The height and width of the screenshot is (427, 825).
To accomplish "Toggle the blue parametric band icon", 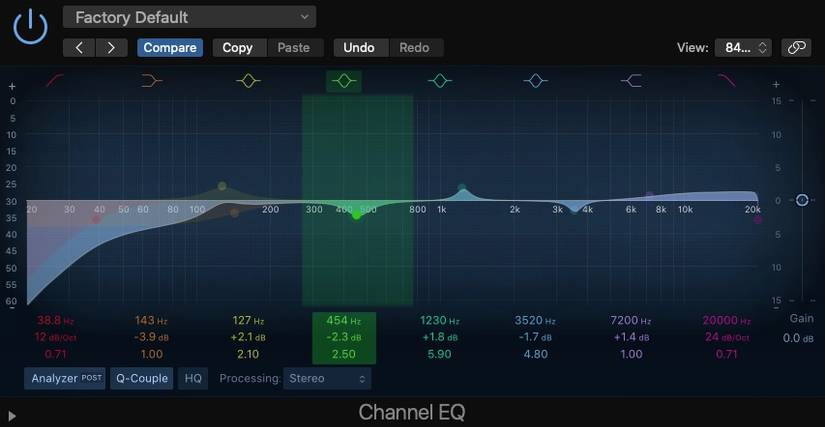I will point(536,81).
